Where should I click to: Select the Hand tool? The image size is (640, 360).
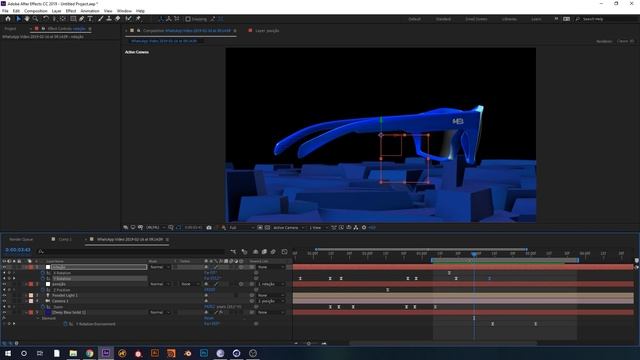coord(27,19)
